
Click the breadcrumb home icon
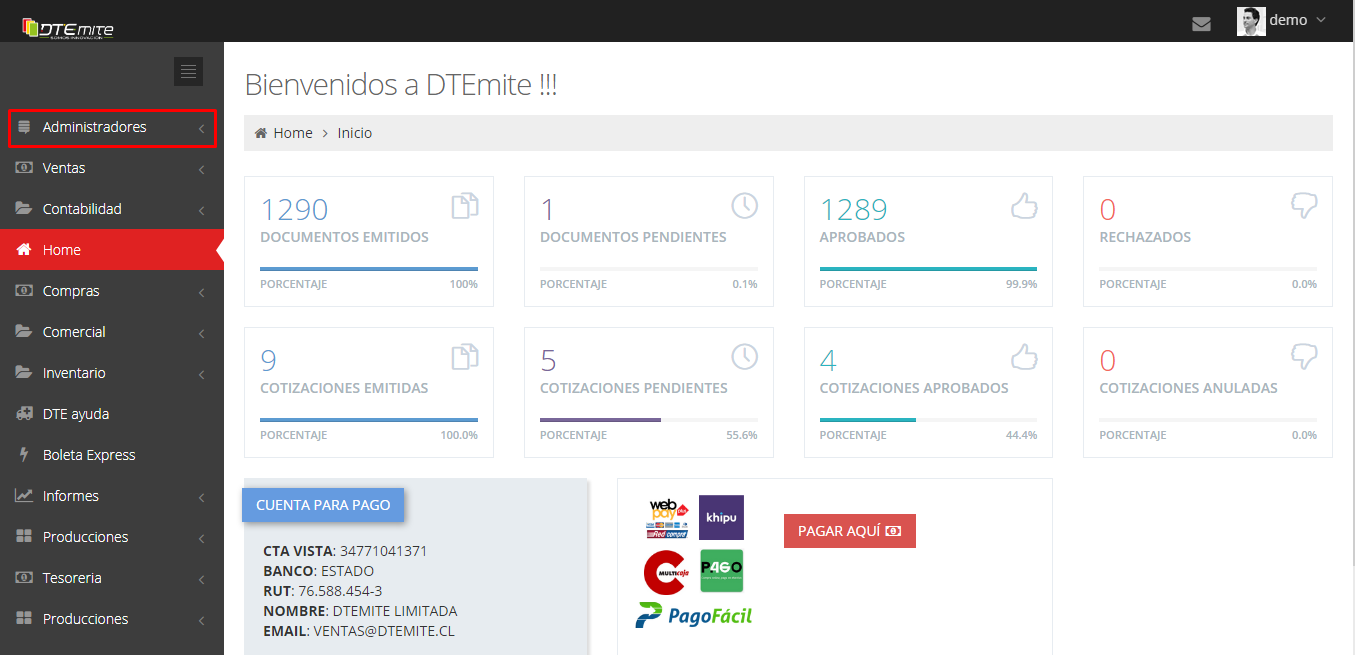pyautogui.click(x=261, y=133)
